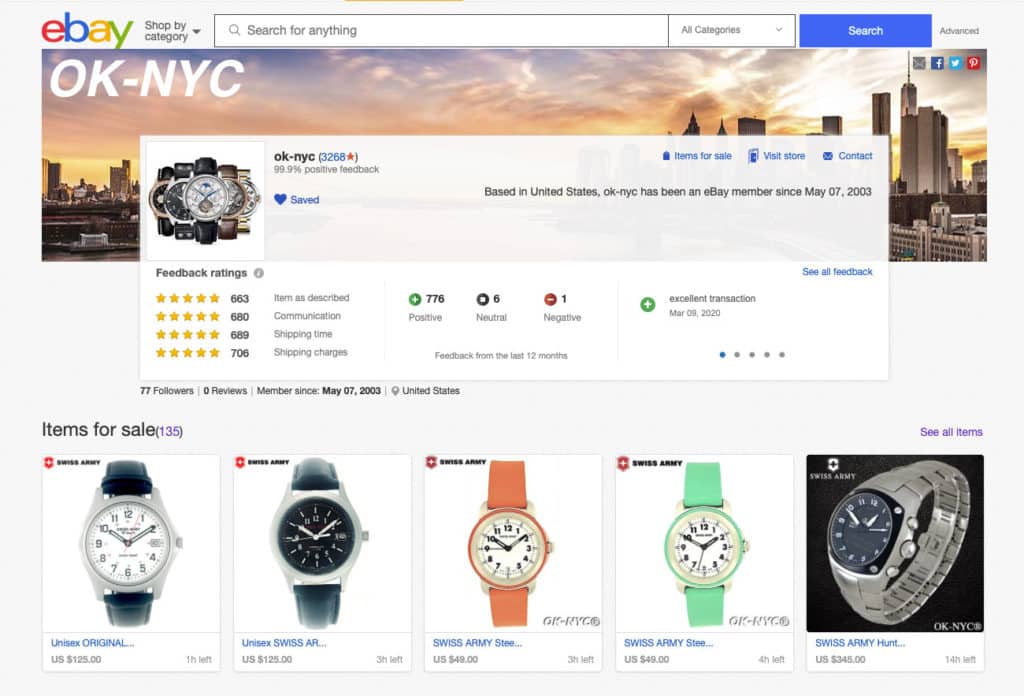The width and height of the screenshot is (1024, 696).
Task: Click the red Negative feedback icon
Action: click(x=551, y=299)
